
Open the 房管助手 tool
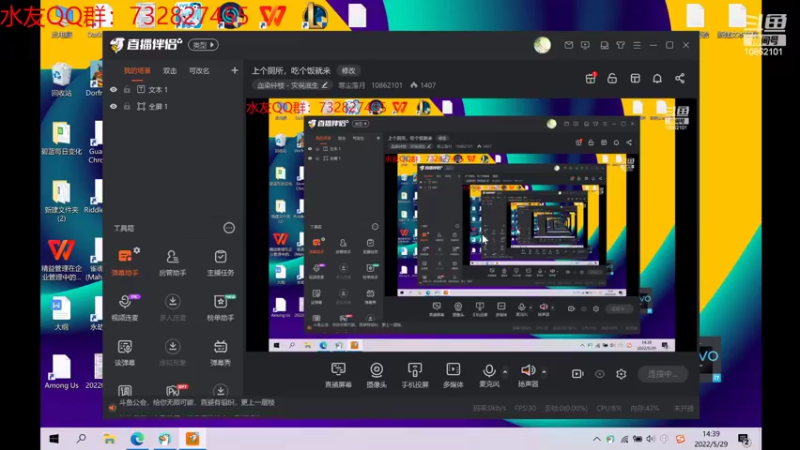pyautogui.click(x=172, y=262)
